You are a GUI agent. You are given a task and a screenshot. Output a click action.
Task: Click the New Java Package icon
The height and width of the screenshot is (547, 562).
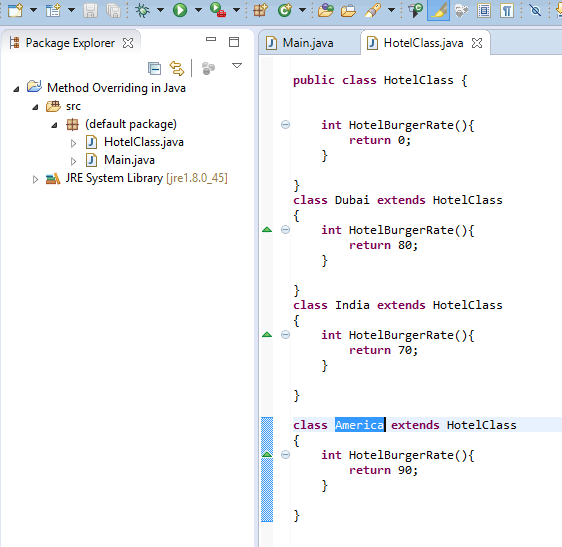tap(261, 10)
